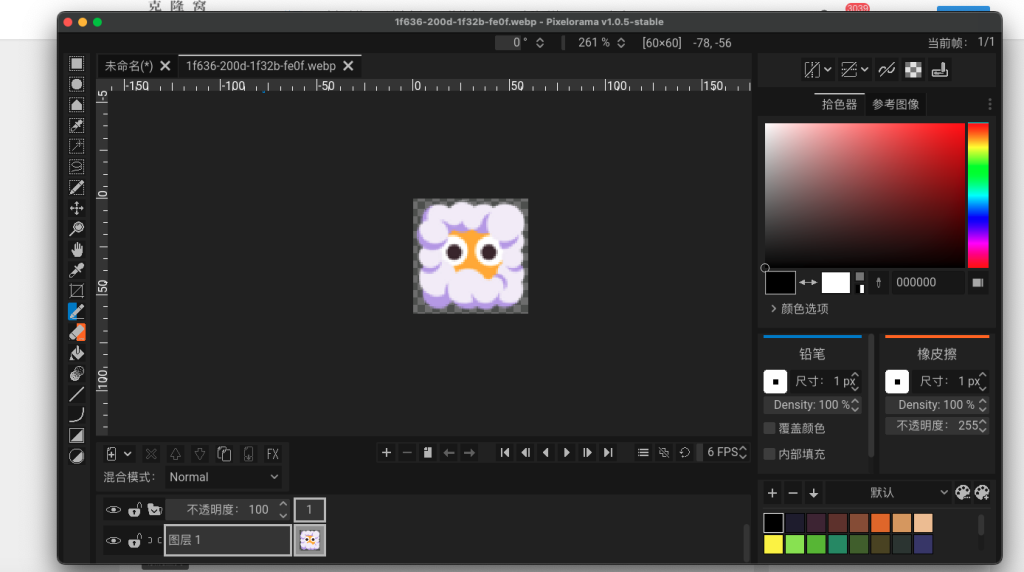This screenshot has height=572, width=1024.
Task: Select the Line tool
Action: click(76, 394)
